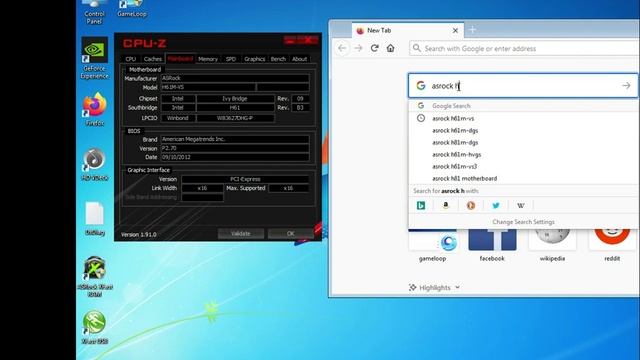Click the BIOS Date 09/10/2012 field
640x360 pixels.
point(235,157)
